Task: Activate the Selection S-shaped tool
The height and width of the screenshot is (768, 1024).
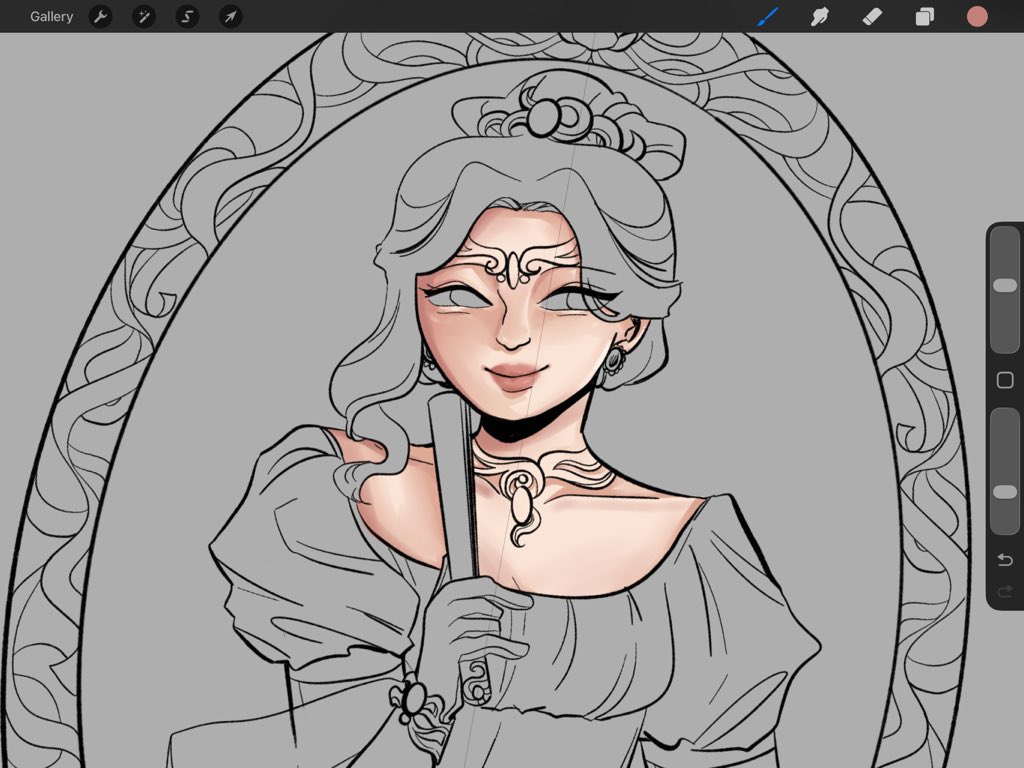Action: (187, 16)
